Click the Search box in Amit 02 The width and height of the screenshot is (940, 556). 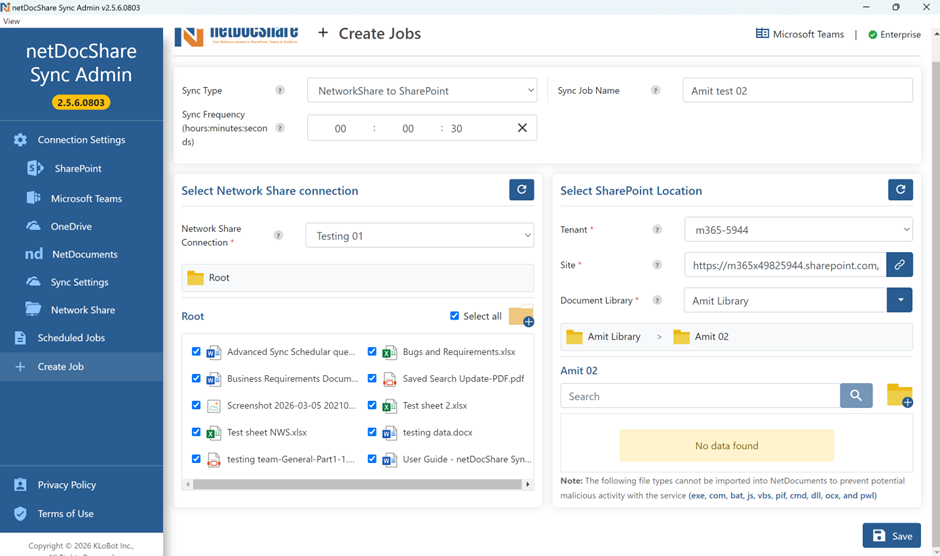tap(700, 396)
